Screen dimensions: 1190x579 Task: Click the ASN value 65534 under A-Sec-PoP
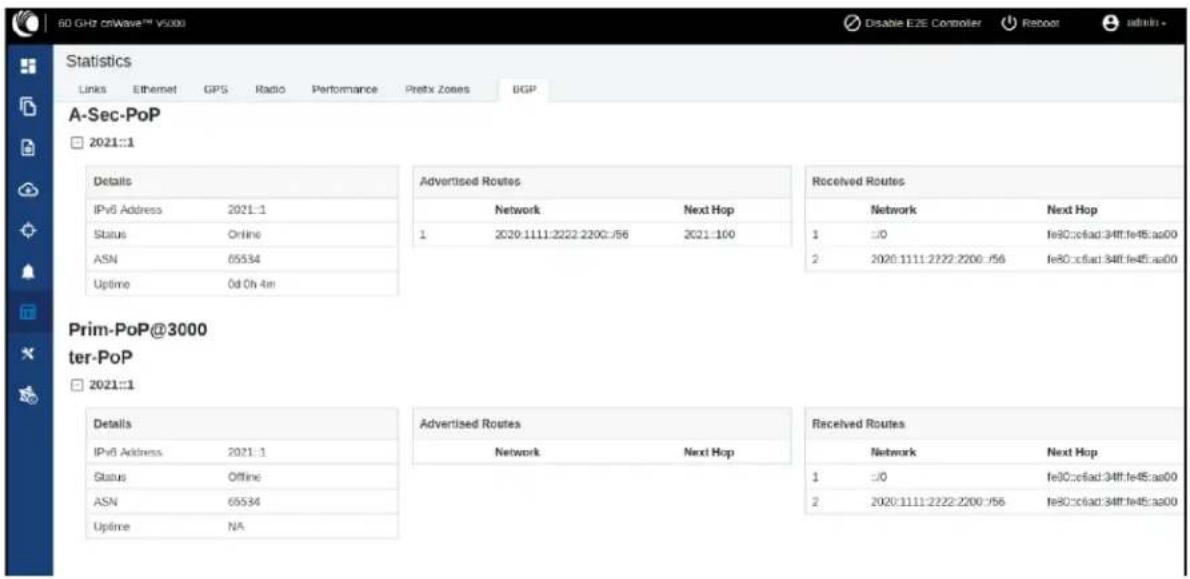click(244, 259)
